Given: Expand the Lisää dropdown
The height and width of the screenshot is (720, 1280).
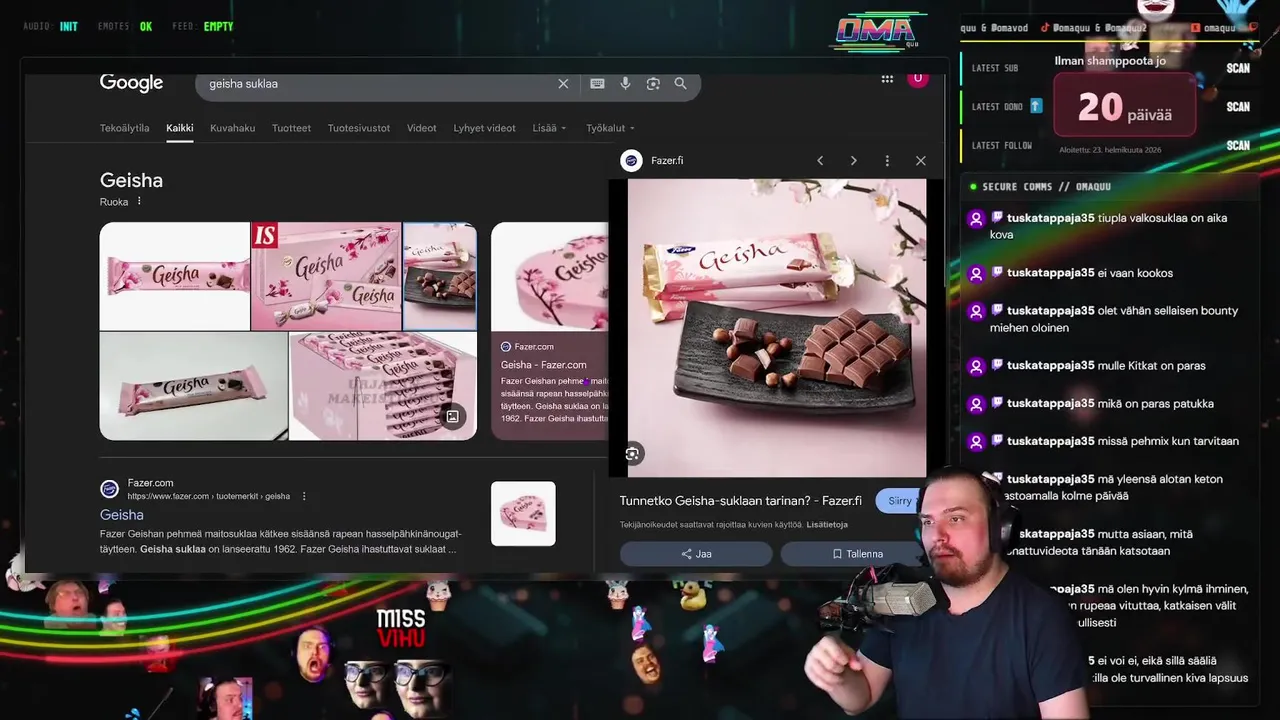Looking at the screenshot, I should click(x=549, y=128).
